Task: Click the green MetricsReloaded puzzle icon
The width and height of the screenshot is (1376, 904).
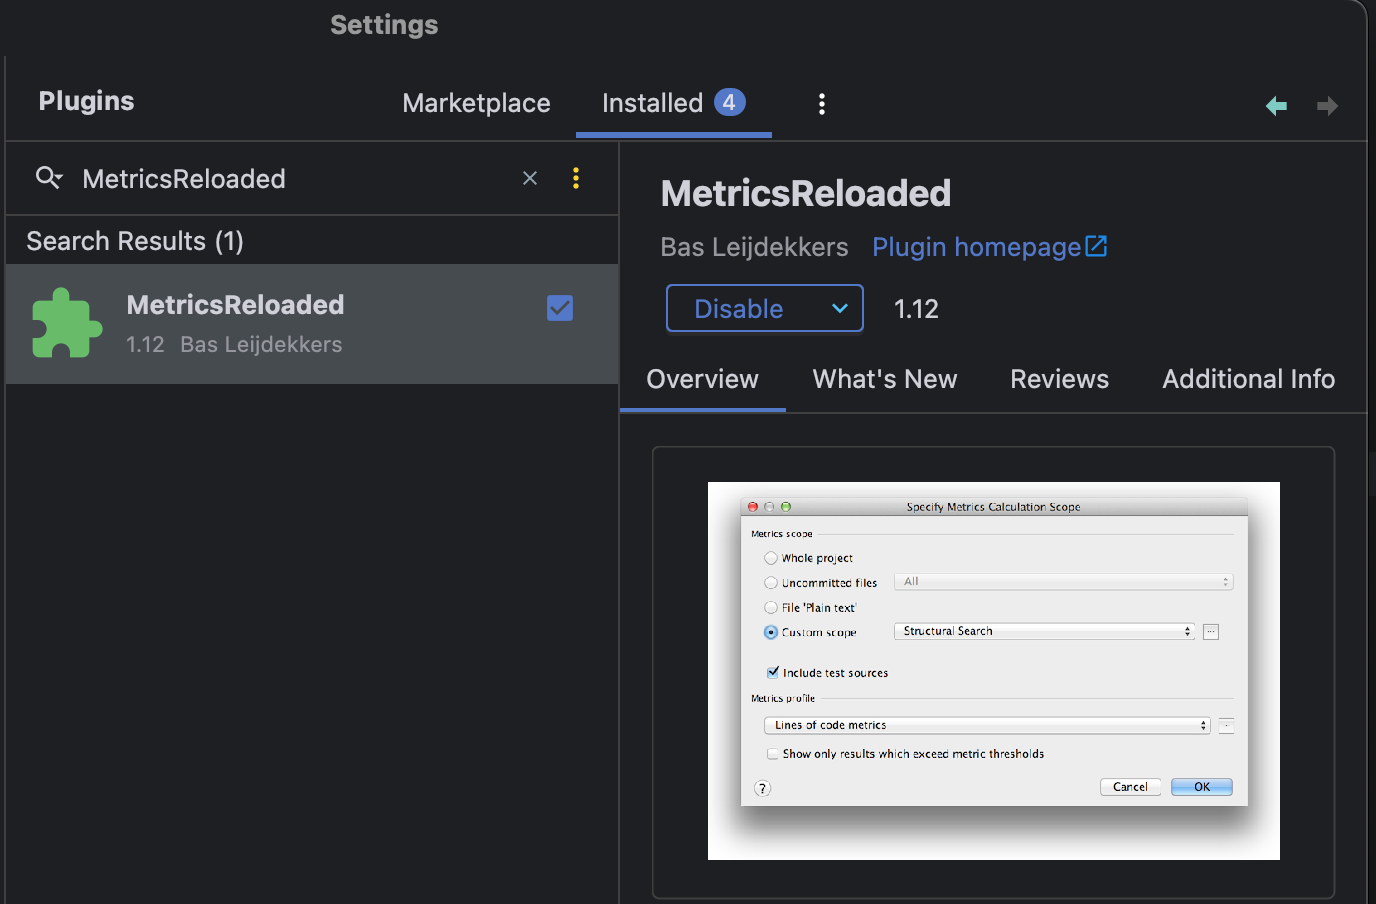Action: 67,323
